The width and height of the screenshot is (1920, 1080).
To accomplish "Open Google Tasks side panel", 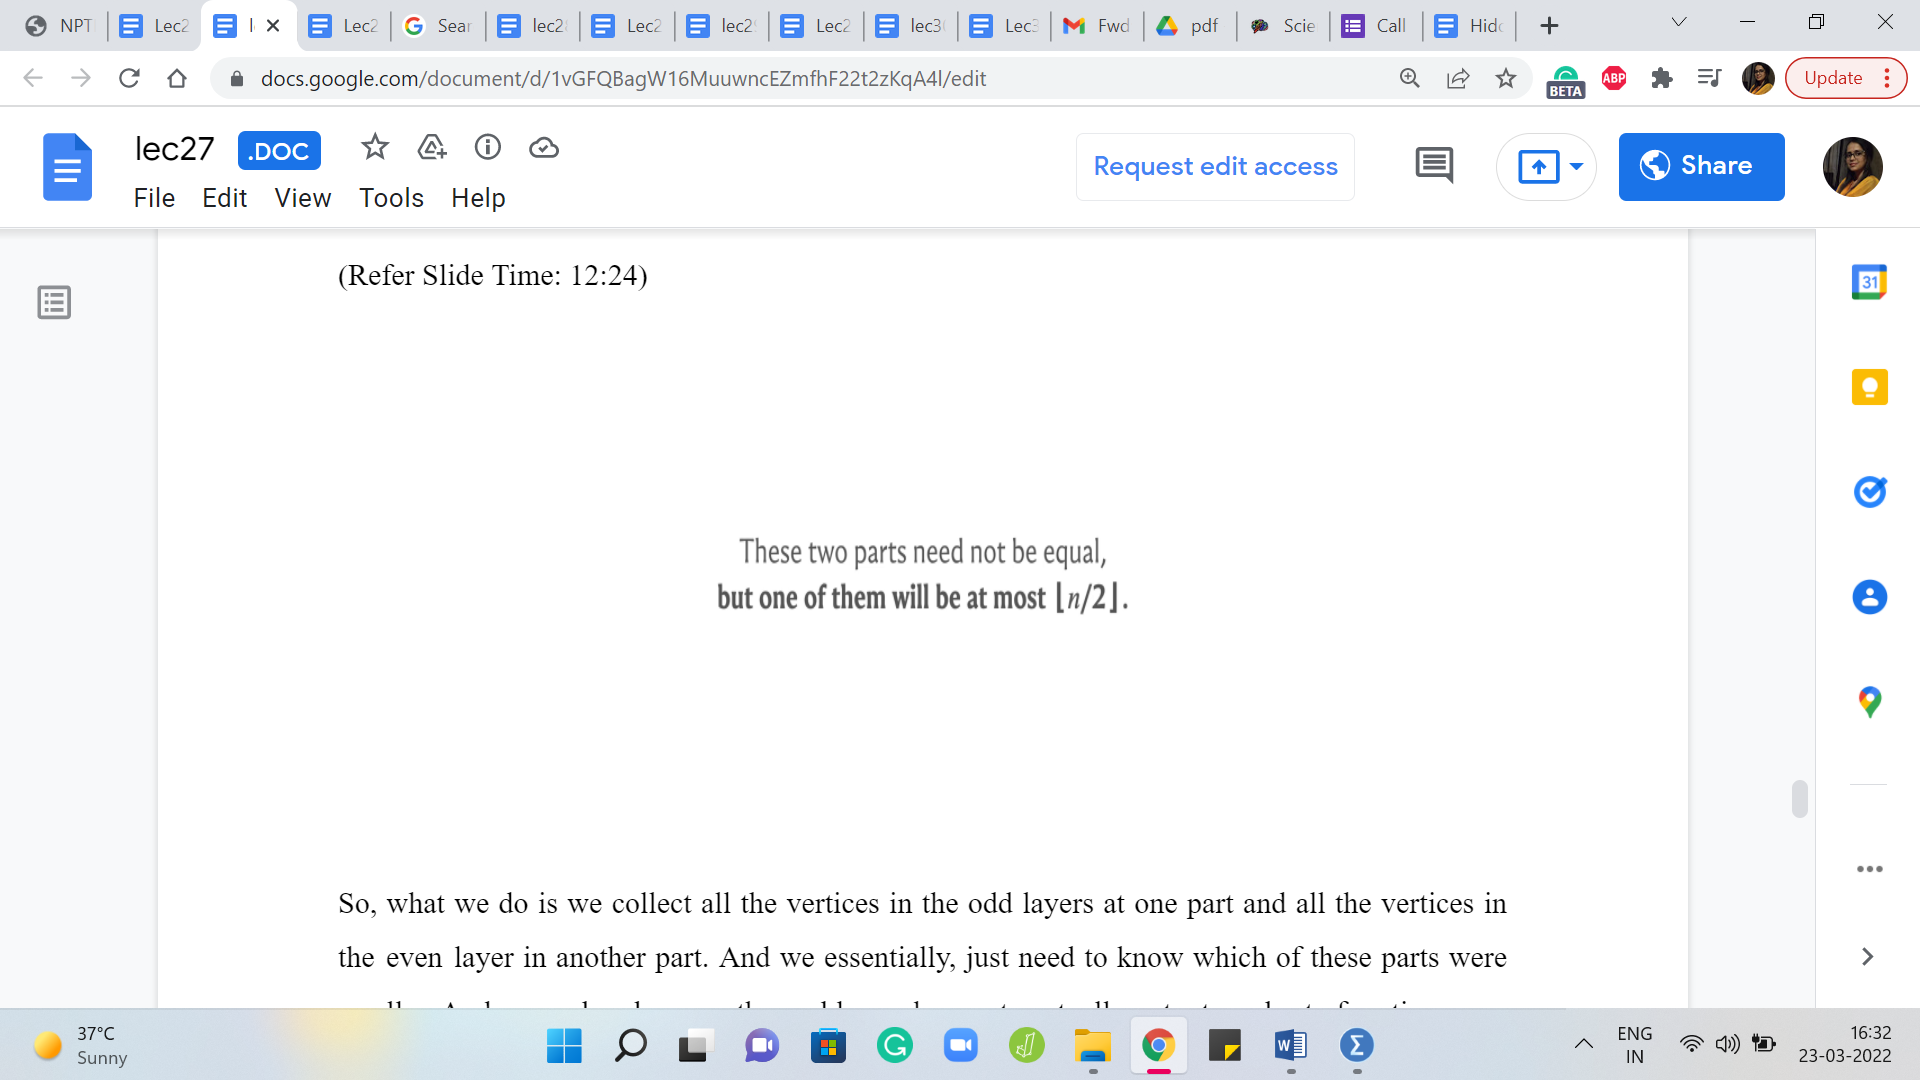I will pyautogui.click(x=1869, y=492).
